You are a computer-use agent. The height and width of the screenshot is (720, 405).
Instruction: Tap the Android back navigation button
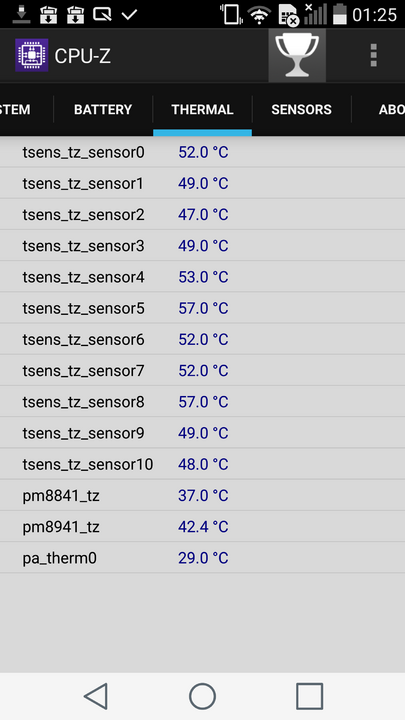tap(96, 696)
